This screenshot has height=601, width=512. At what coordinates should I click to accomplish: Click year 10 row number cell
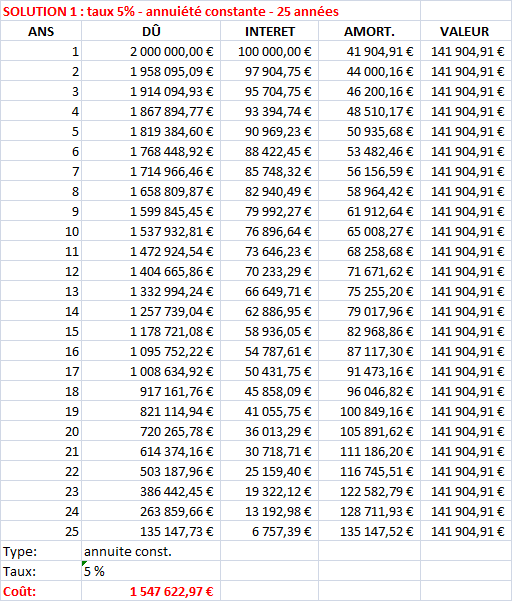click(41, 231)
